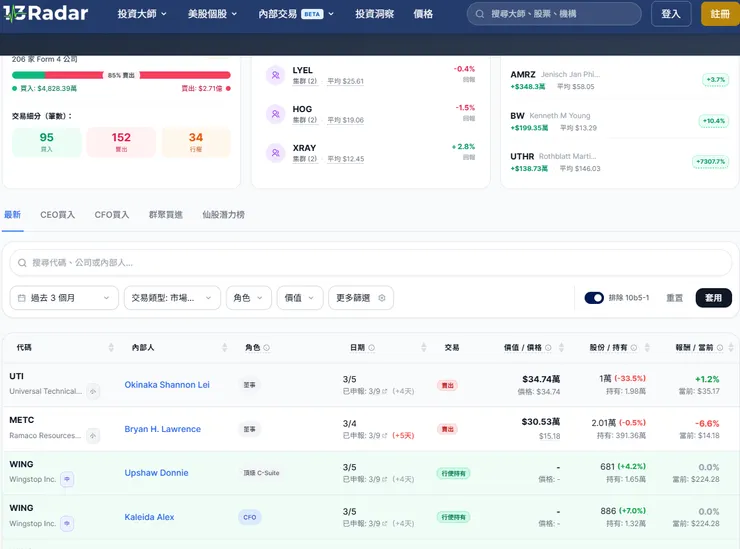
Task: Click the CFO role badge in Kaleida row
Action: click(x=250, y=517)
